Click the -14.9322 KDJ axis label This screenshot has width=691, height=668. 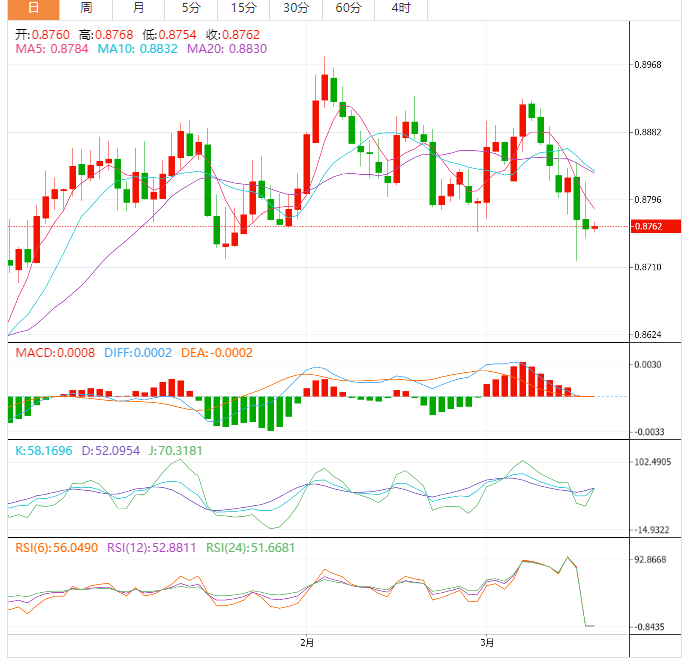652,530
